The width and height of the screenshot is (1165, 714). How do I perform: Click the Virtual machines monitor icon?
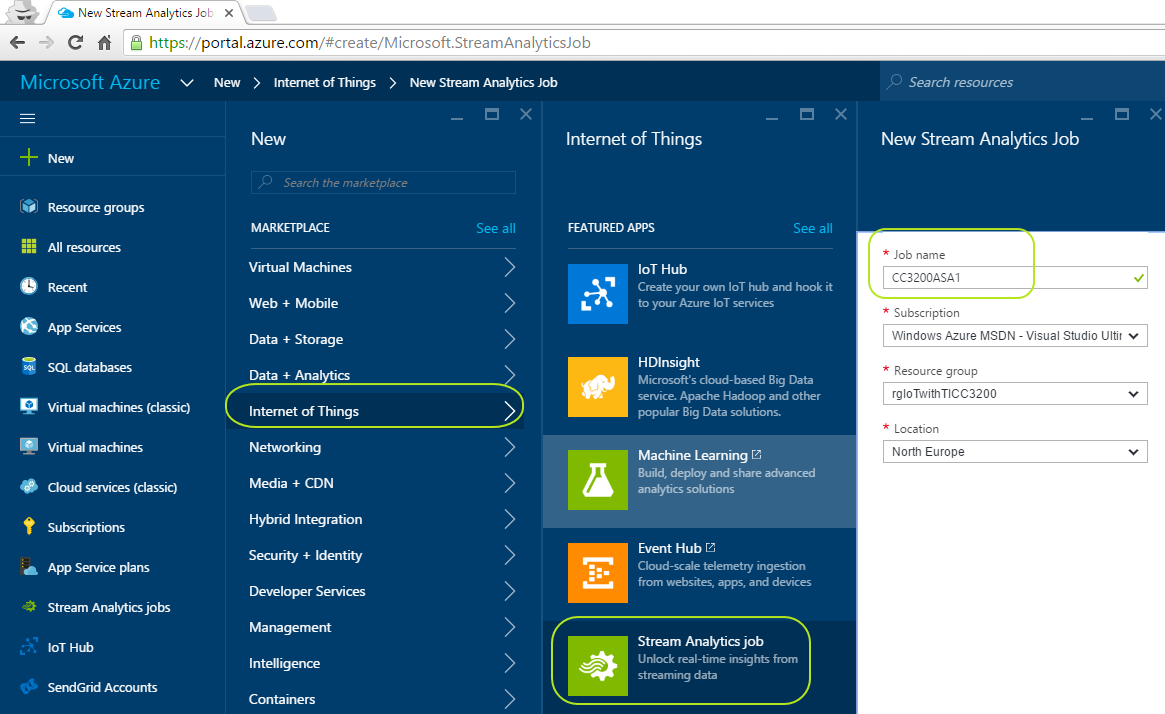(29, 447)
